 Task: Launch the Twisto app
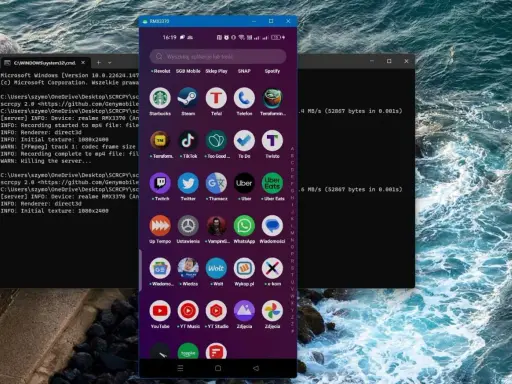pos(272,141)
